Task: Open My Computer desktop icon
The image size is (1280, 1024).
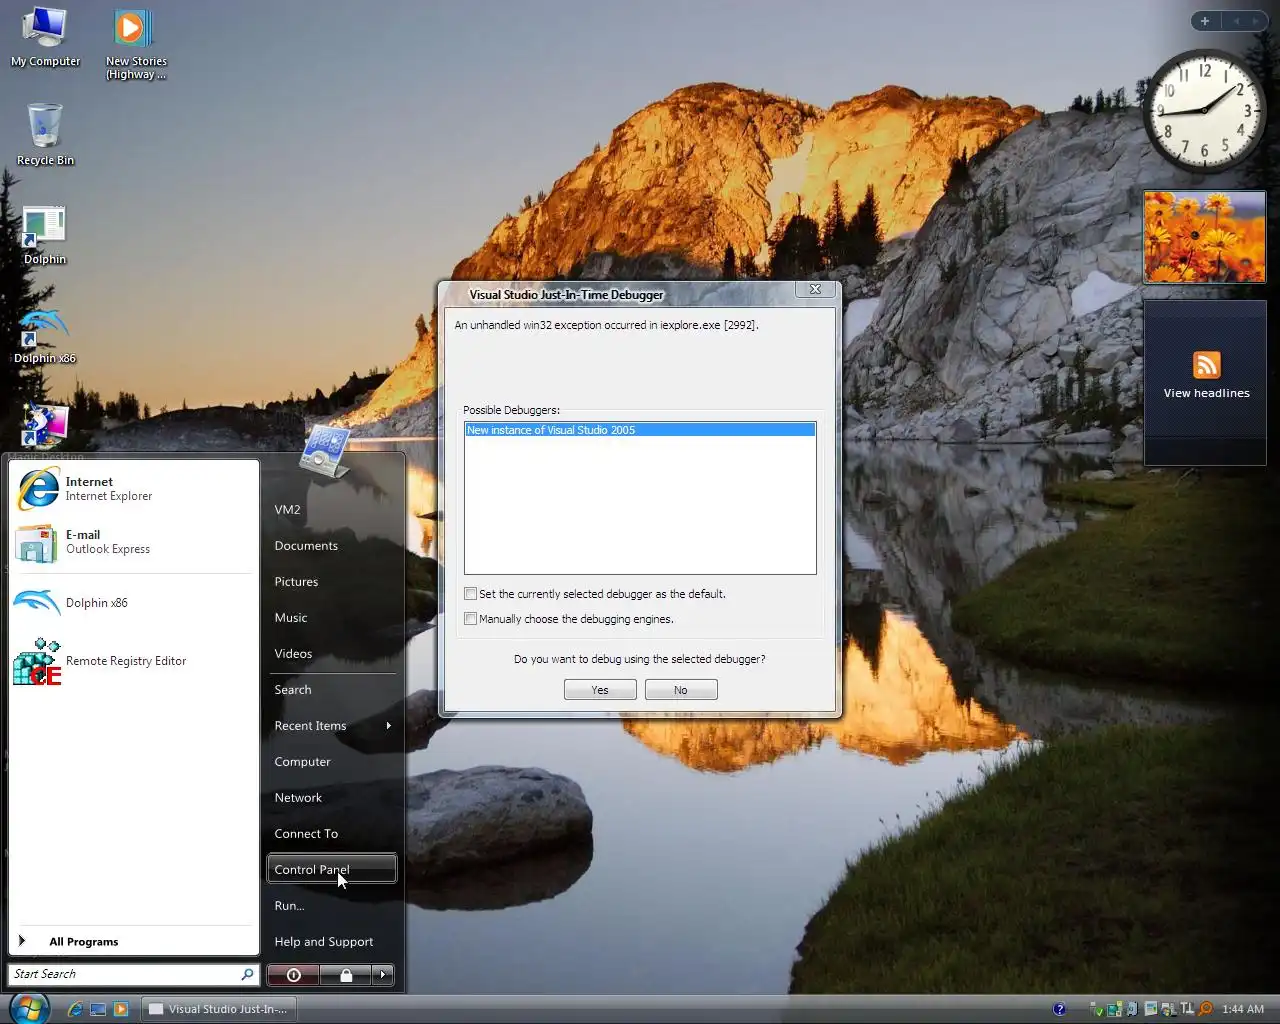Action: coord(45,38)
